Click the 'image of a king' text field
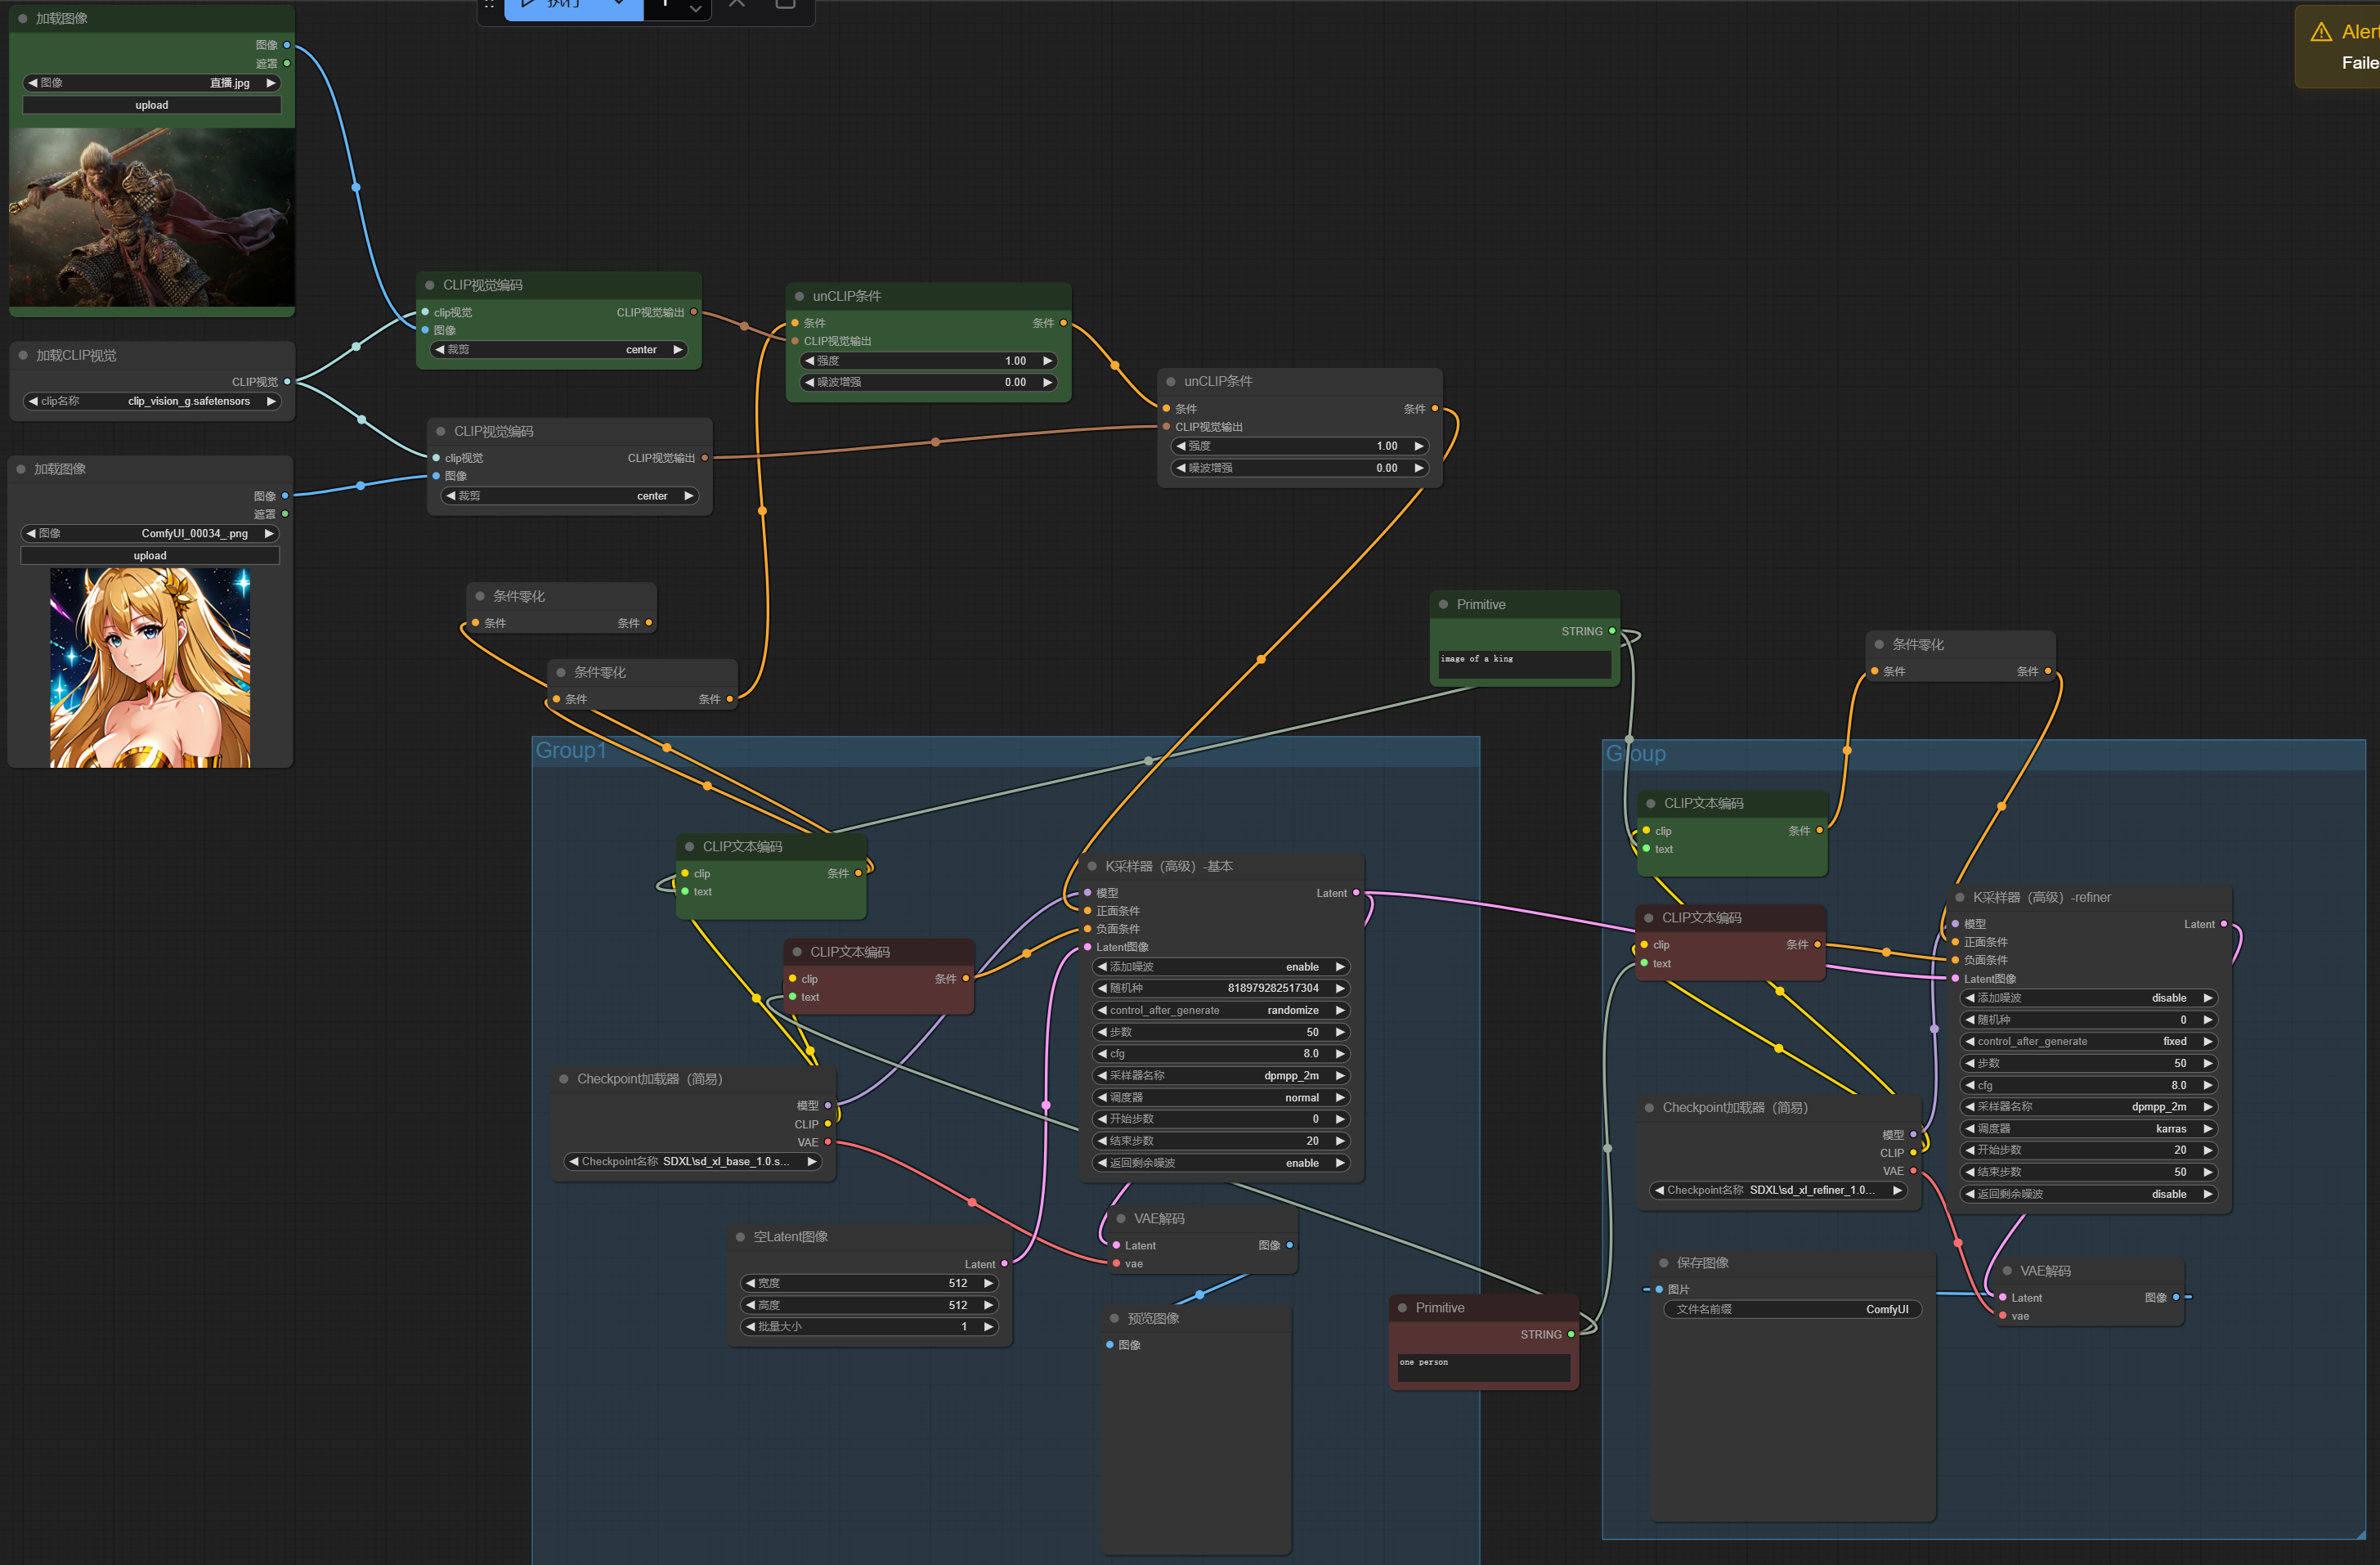Image resolution: width=2380 pixels, height=1565 pixels. click(1523, 663)
